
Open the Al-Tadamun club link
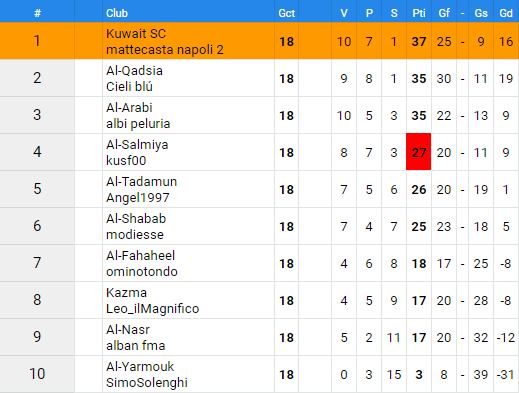coord(142,182)
